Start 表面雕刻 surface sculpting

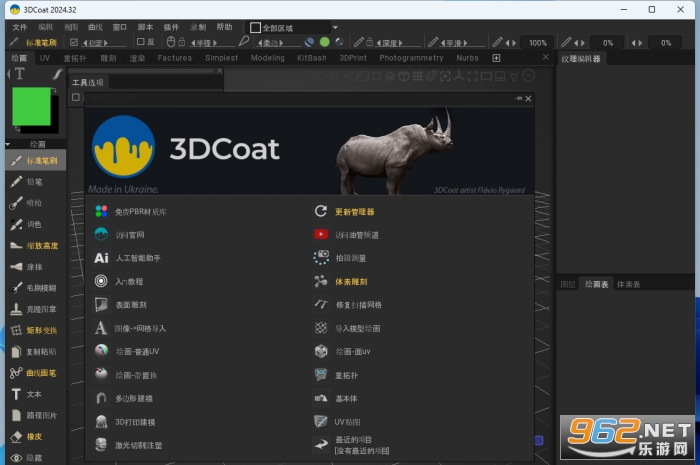[121, 305]
